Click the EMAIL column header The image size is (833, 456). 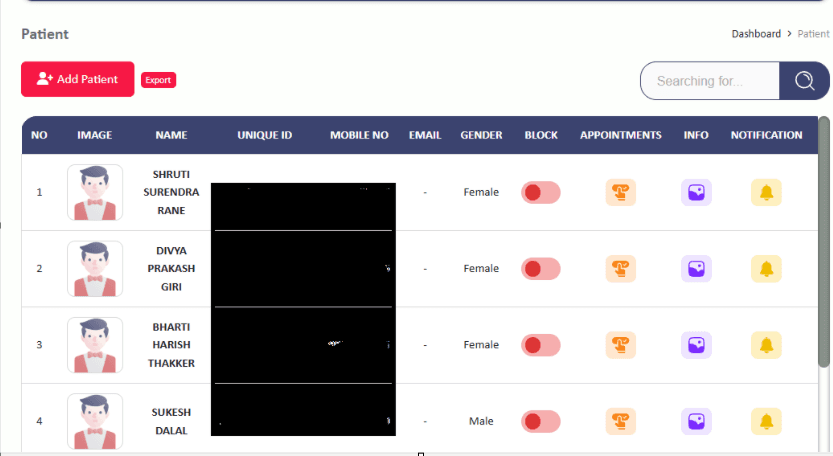[425, 136]
